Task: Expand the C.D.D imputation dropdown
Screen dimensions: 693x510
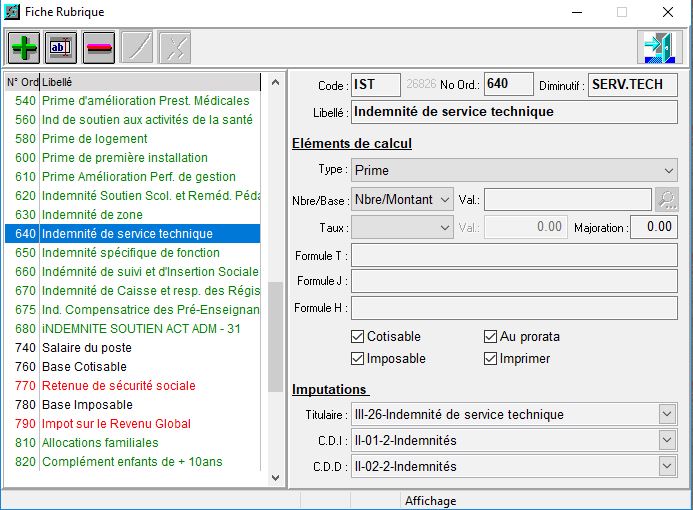Action: coord(668,466)
